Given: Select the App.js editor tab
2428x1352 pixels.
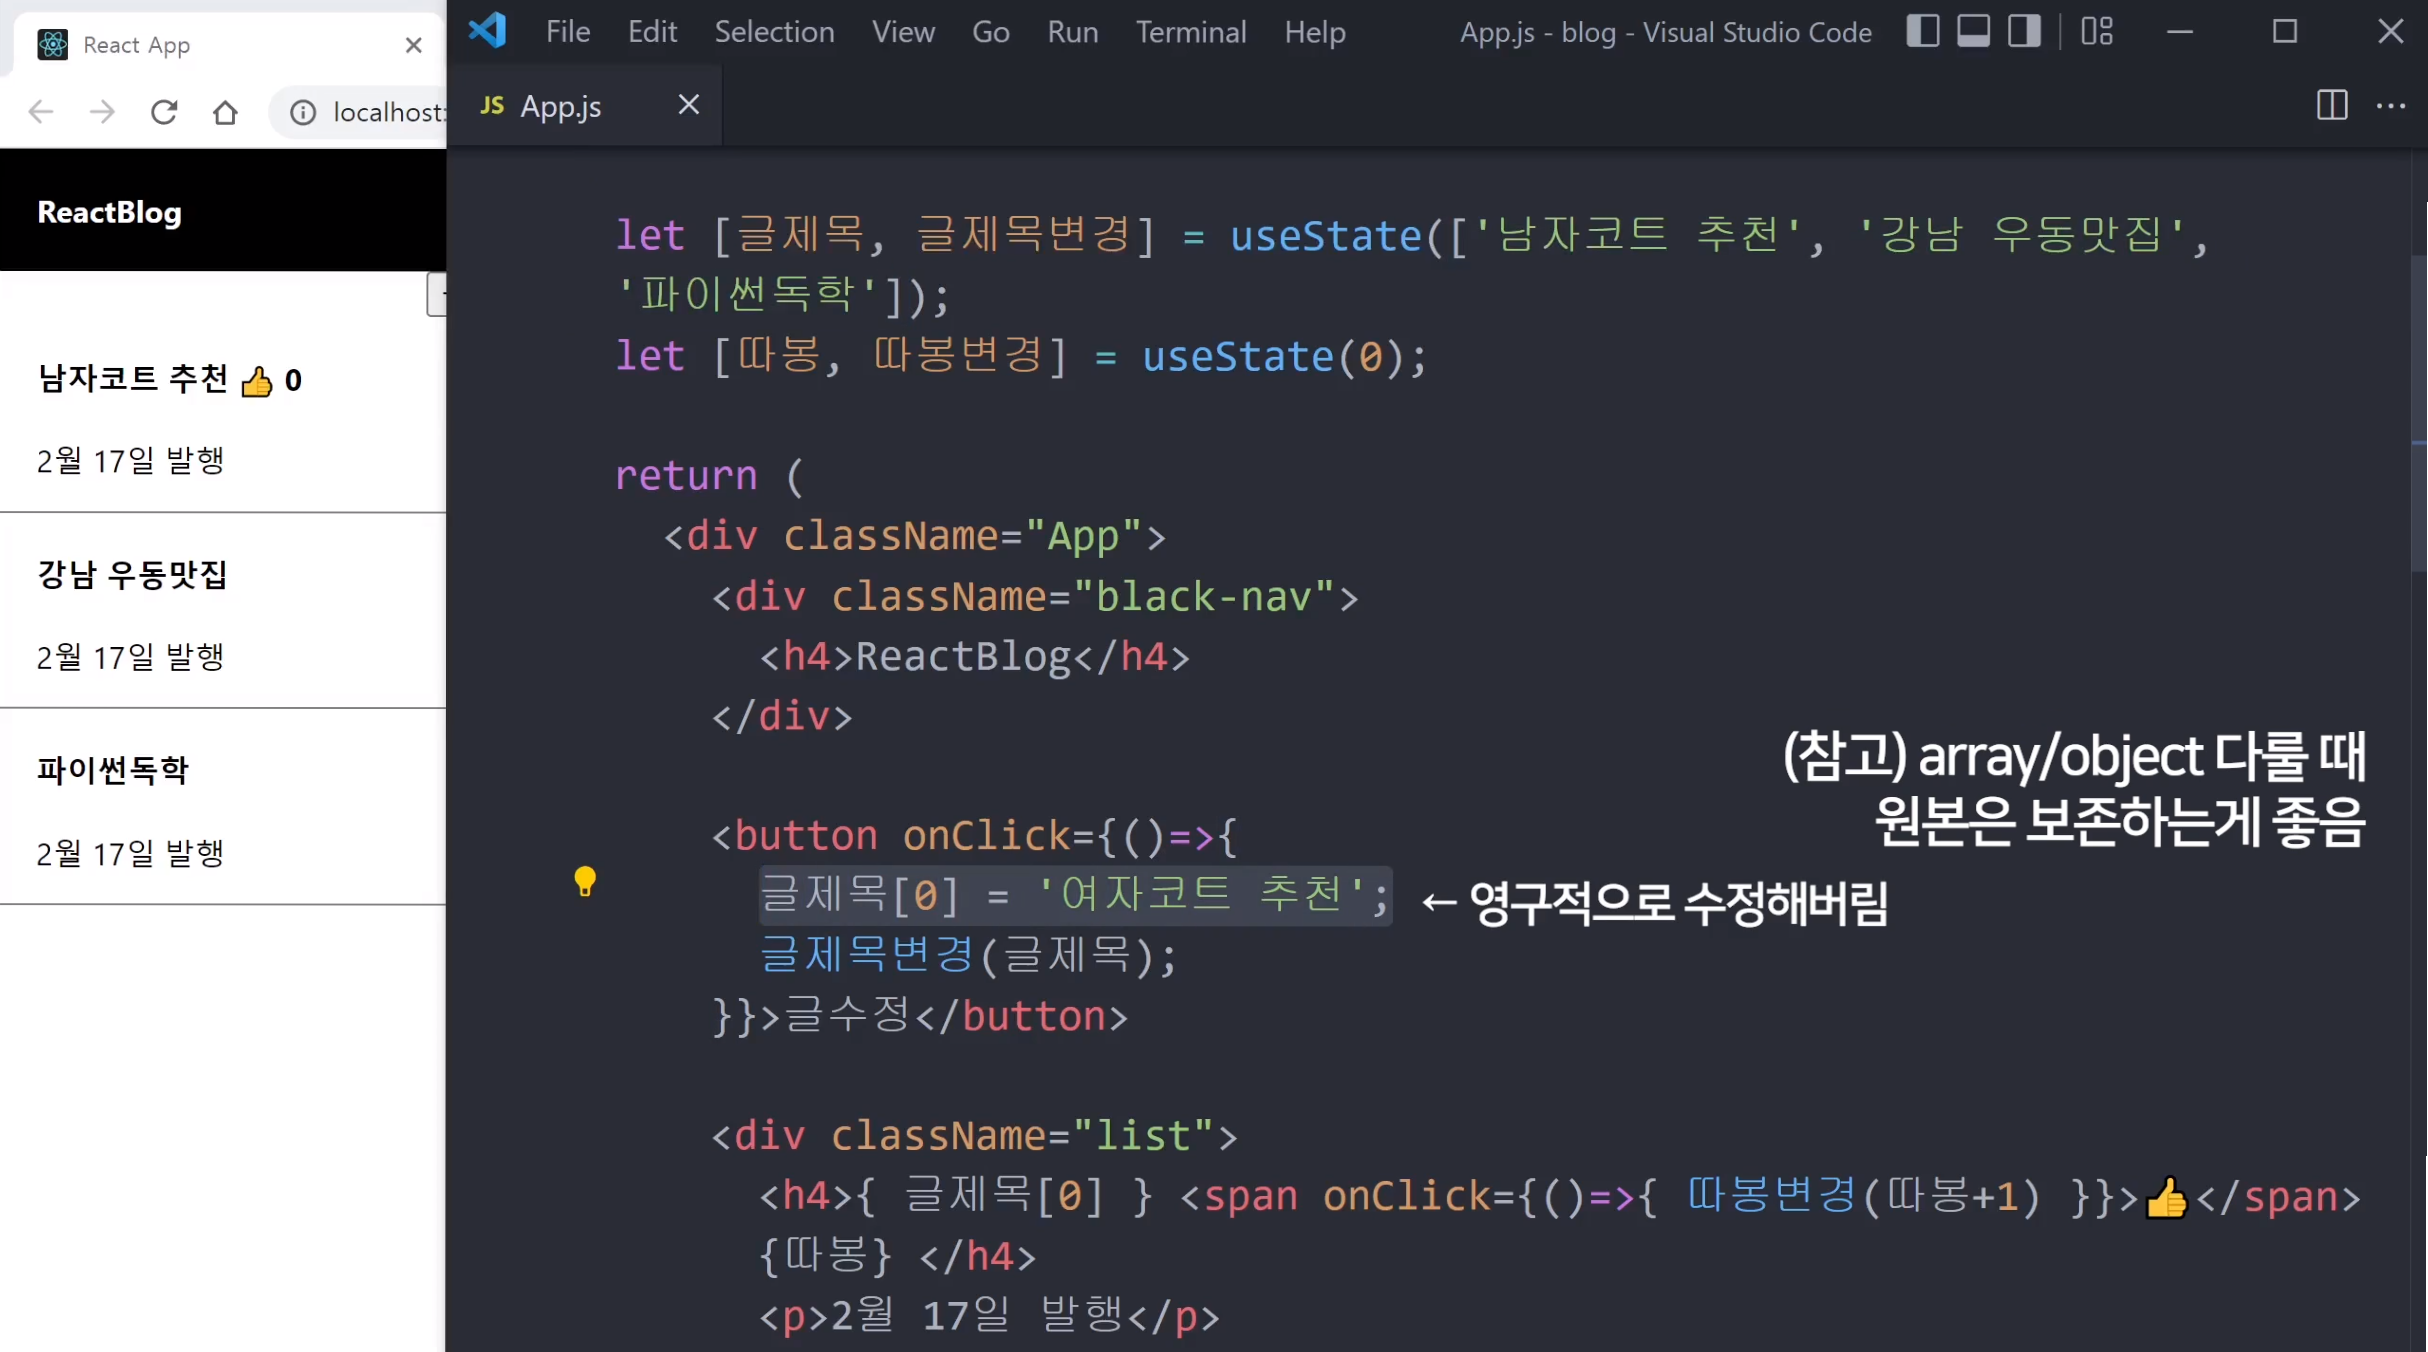Looking at the screenshot, I should pos(560,106).
